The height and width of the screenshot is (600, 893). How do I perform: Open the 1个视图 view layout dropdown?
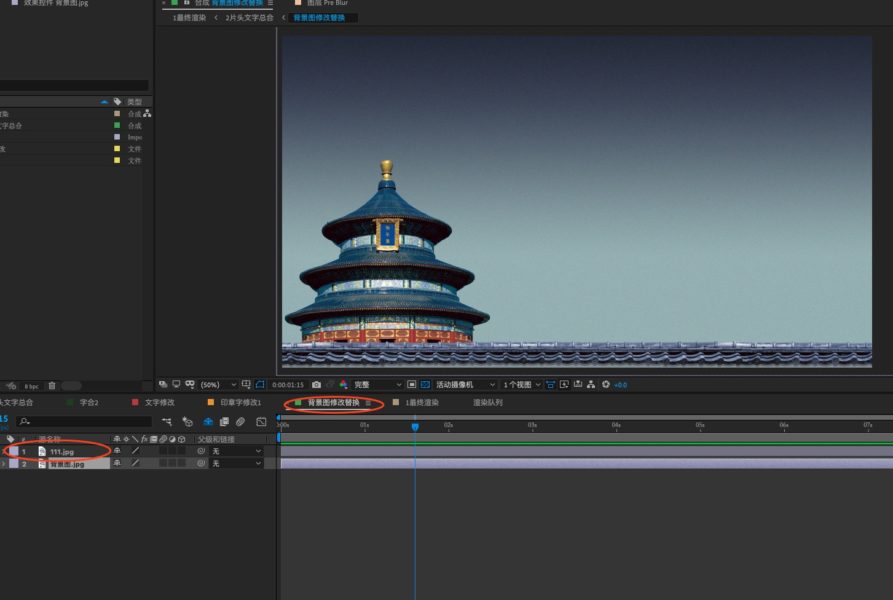coord(521,385)
